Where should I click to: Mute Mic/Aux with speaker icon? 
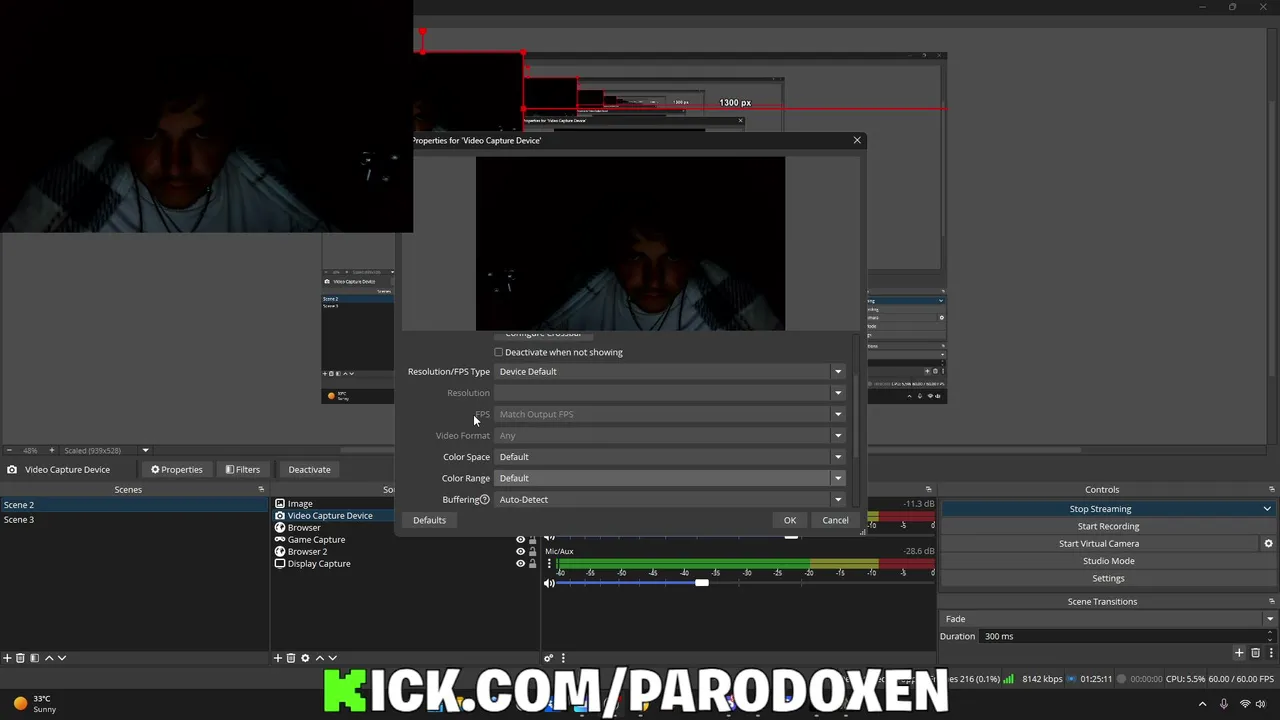pyautogui.click(x=549, y=583)
